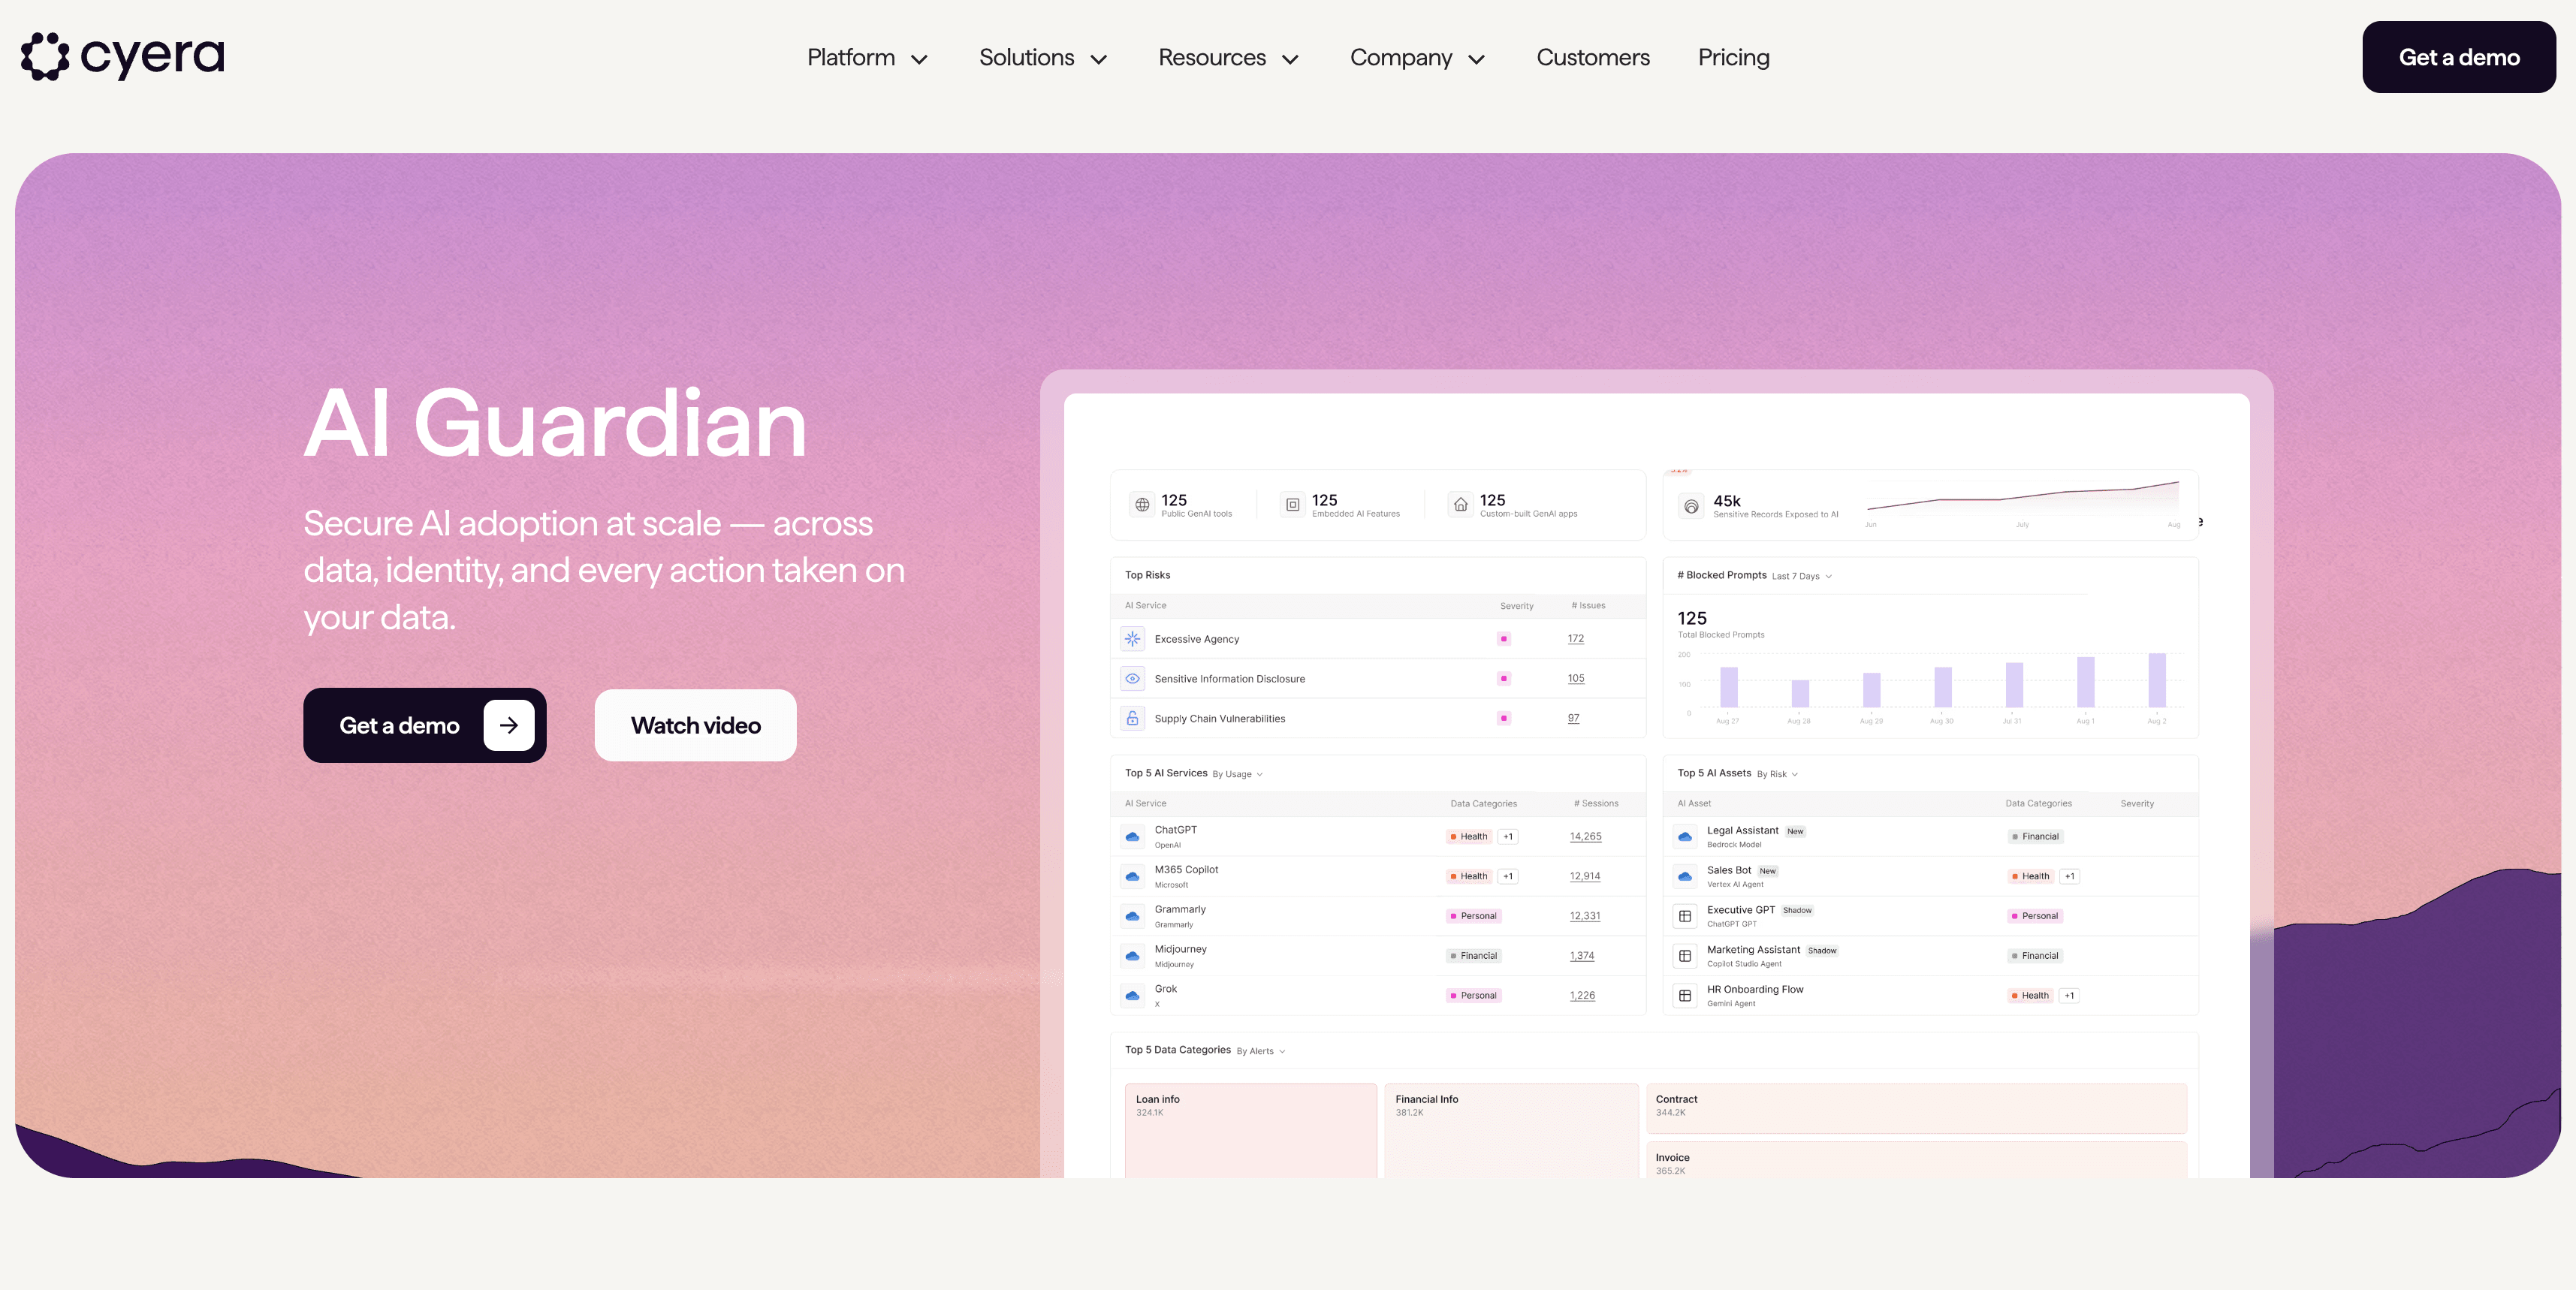The height and width of the screenshot is (1290, 2576).
Task: Click the Watch video button
Action: [x=695, y=725]
